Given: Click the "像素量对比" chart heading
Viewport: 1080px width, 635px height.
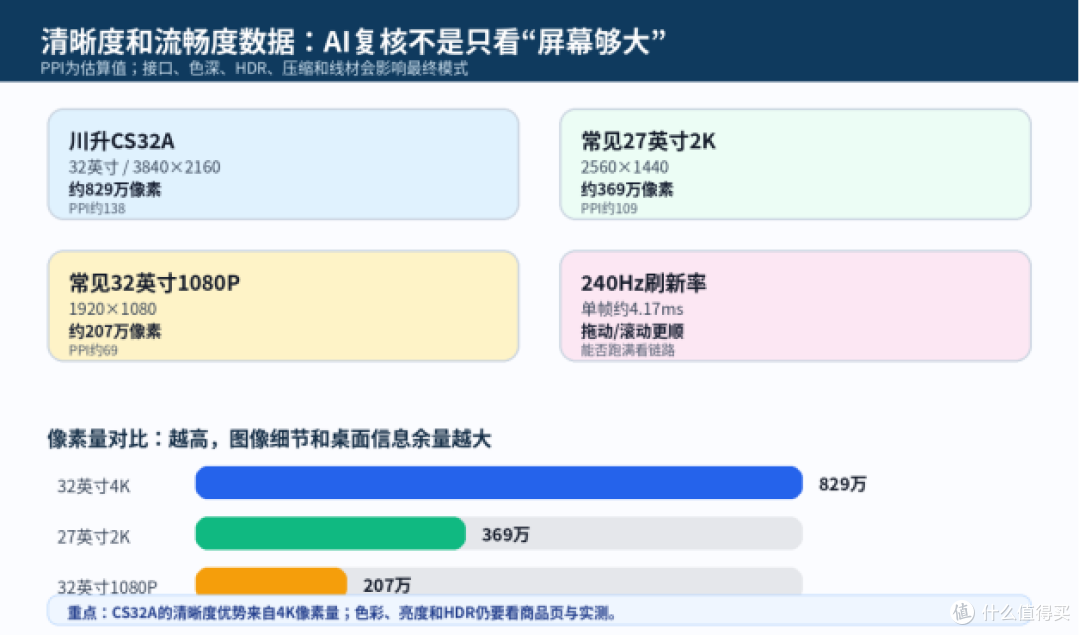Looking at the screenshot, I should (269, 439).
